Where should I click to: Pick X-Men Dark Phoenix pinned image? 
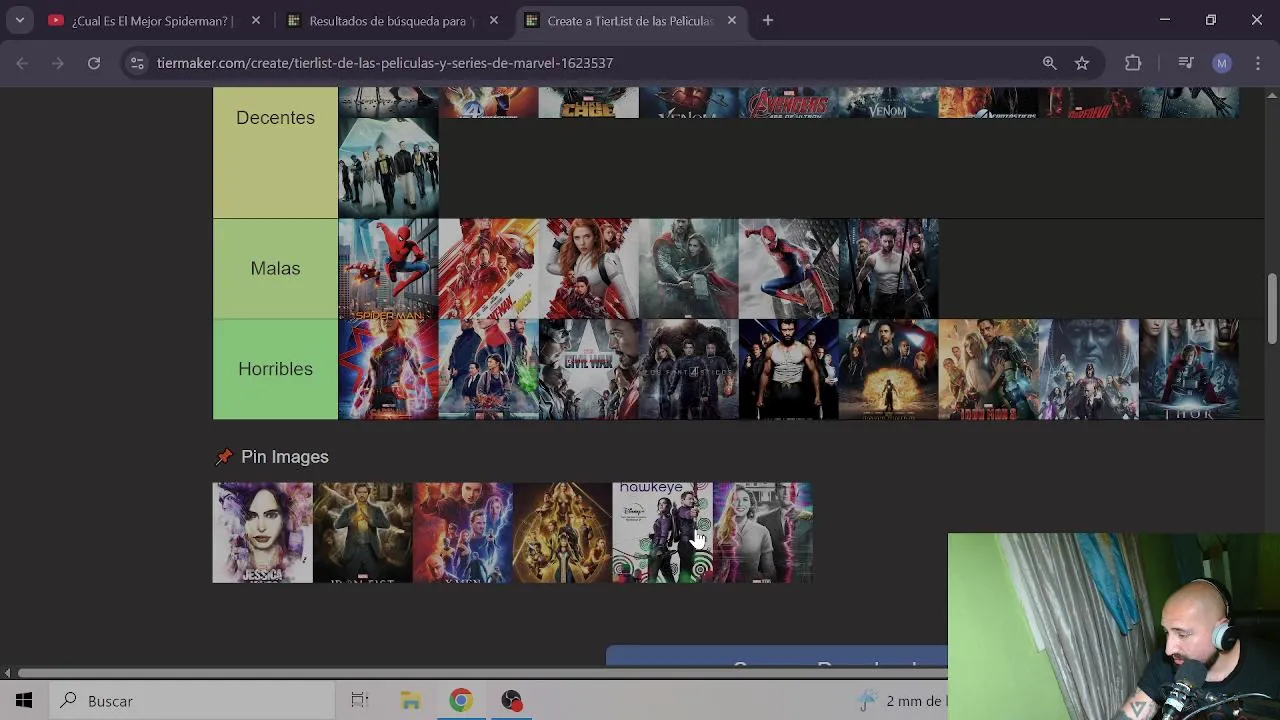[462, 533]
